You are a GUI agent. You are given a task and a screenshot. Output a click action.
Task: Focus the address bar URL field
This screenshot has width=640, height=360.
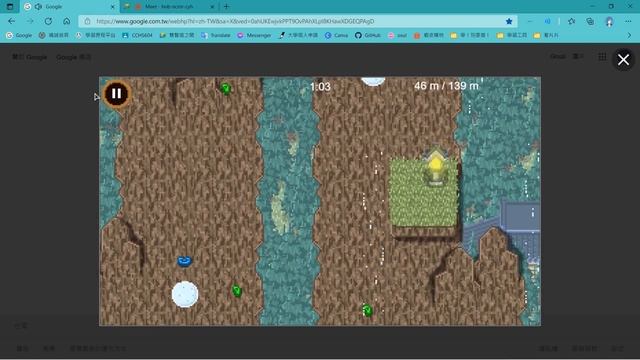(298, 21)
